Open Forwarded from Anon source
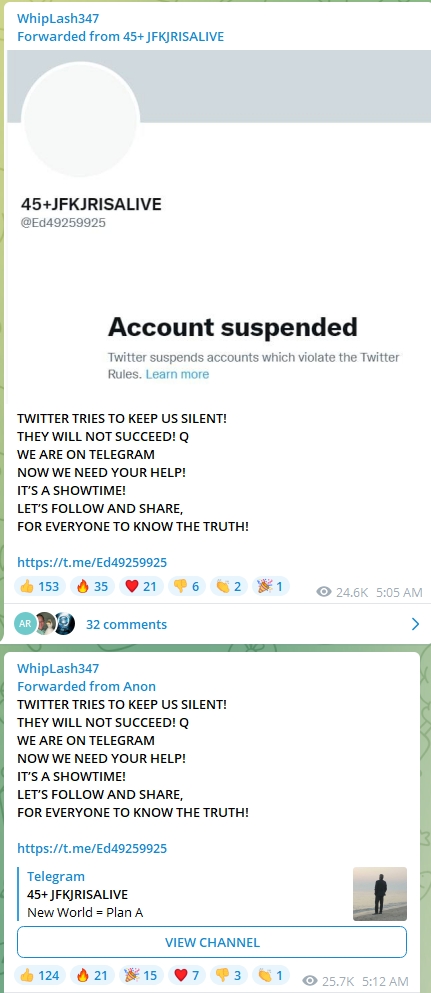 86,686
